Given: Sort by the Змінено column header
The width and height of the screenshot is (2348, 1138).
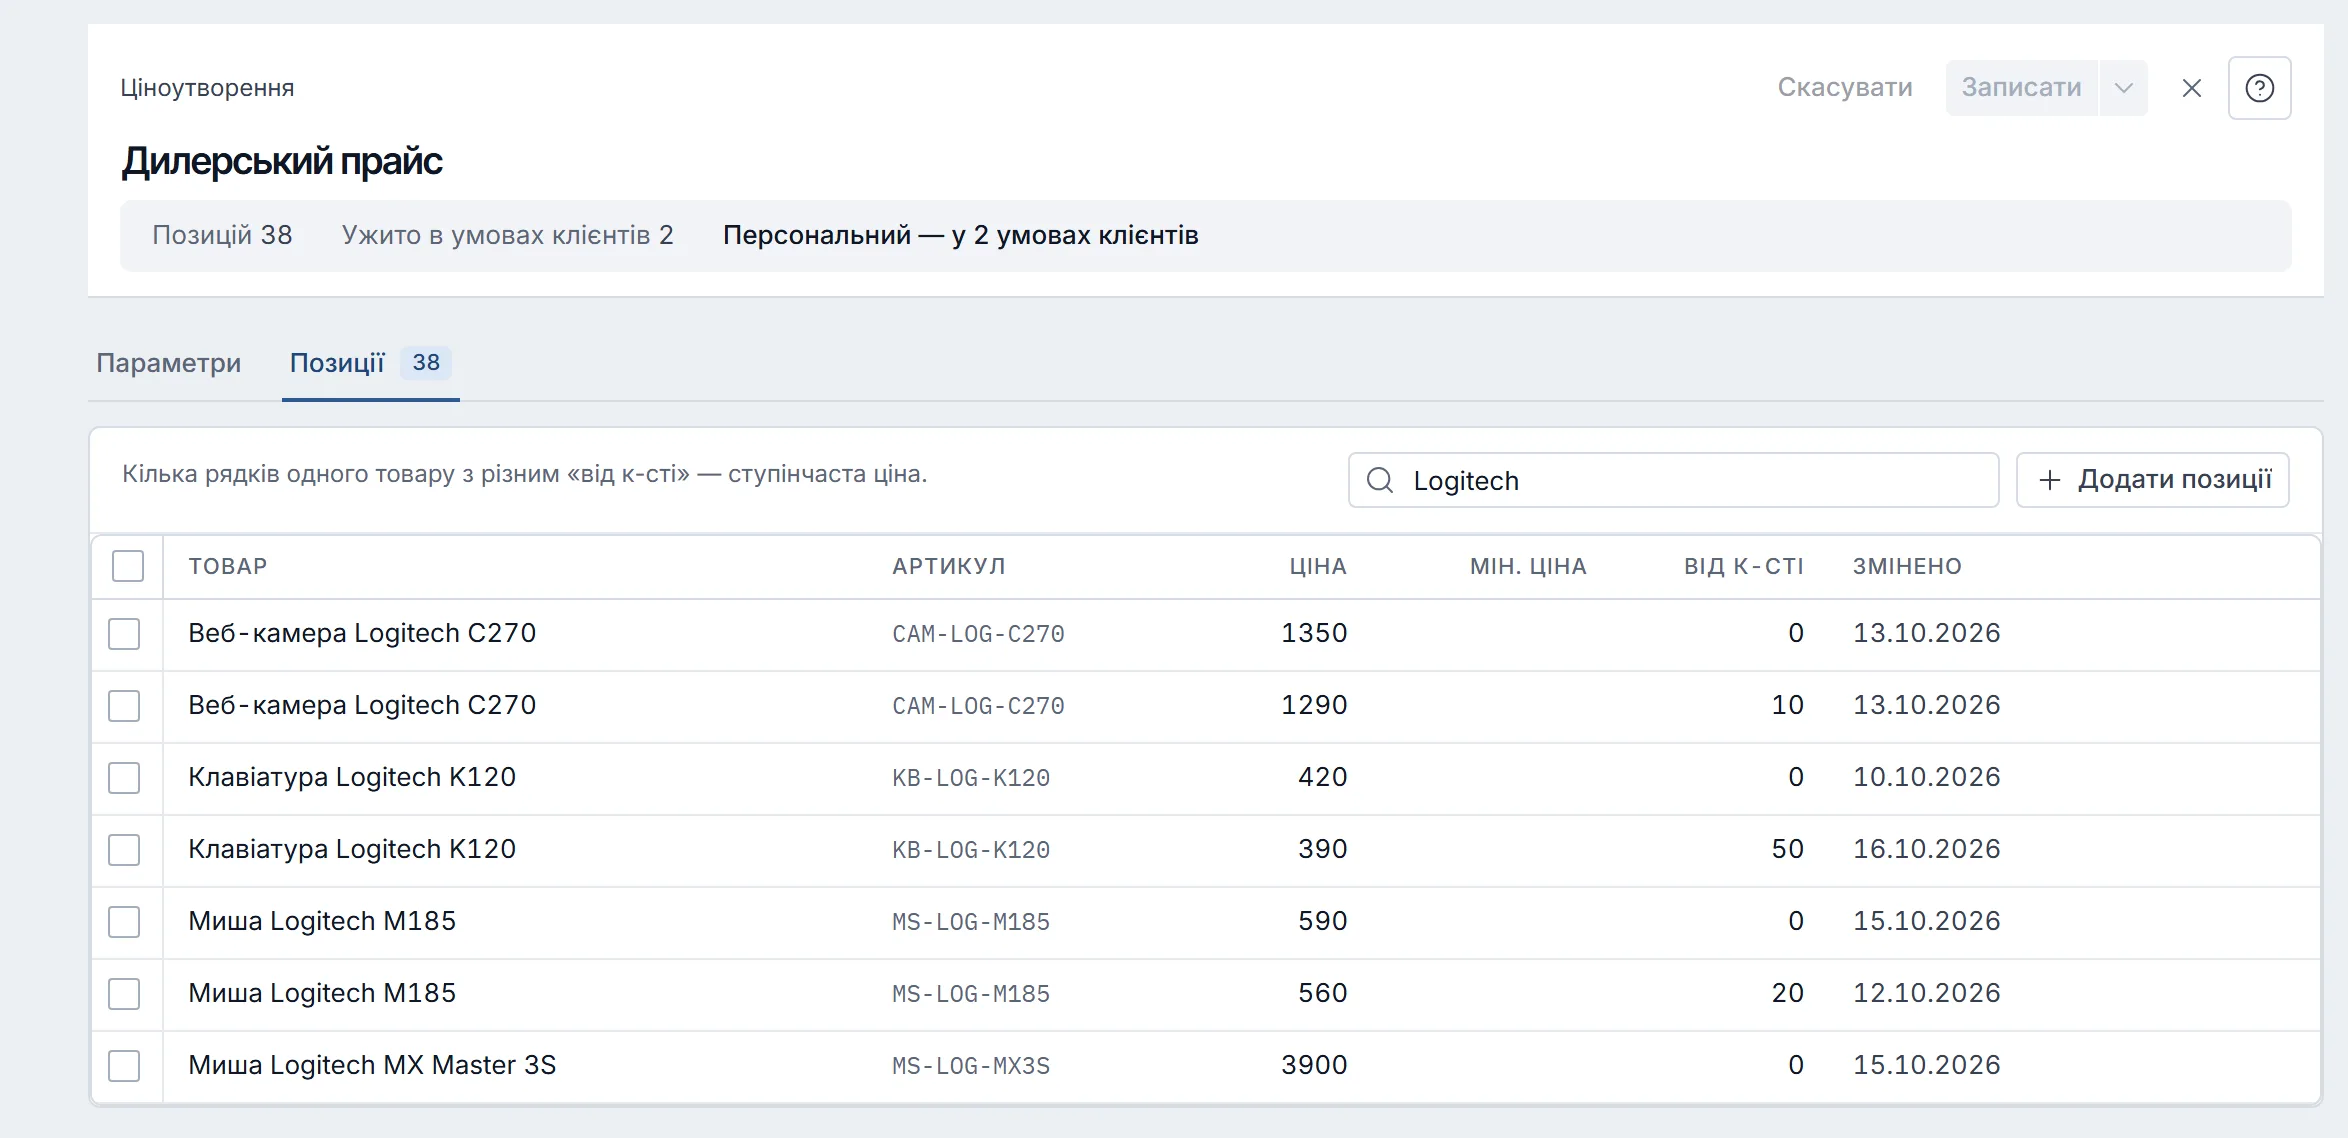Looking at the screenshot, I should [x=1907, y=566].
